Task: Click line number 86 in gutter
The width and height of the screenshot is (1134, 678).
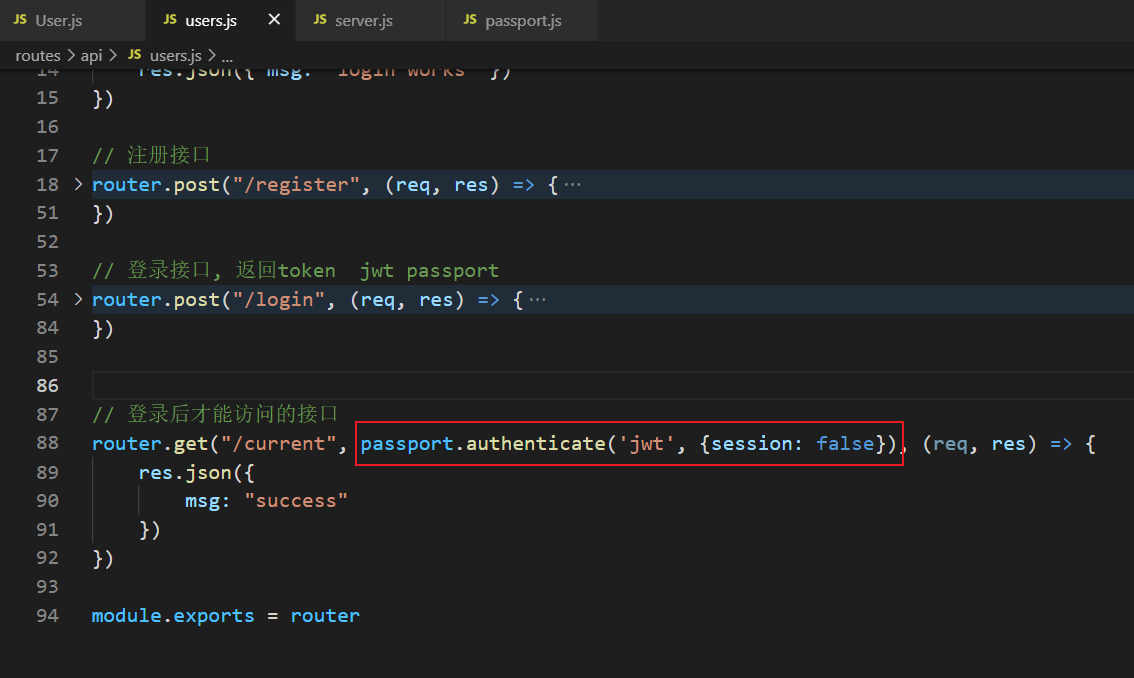Action: coord(47,386)
